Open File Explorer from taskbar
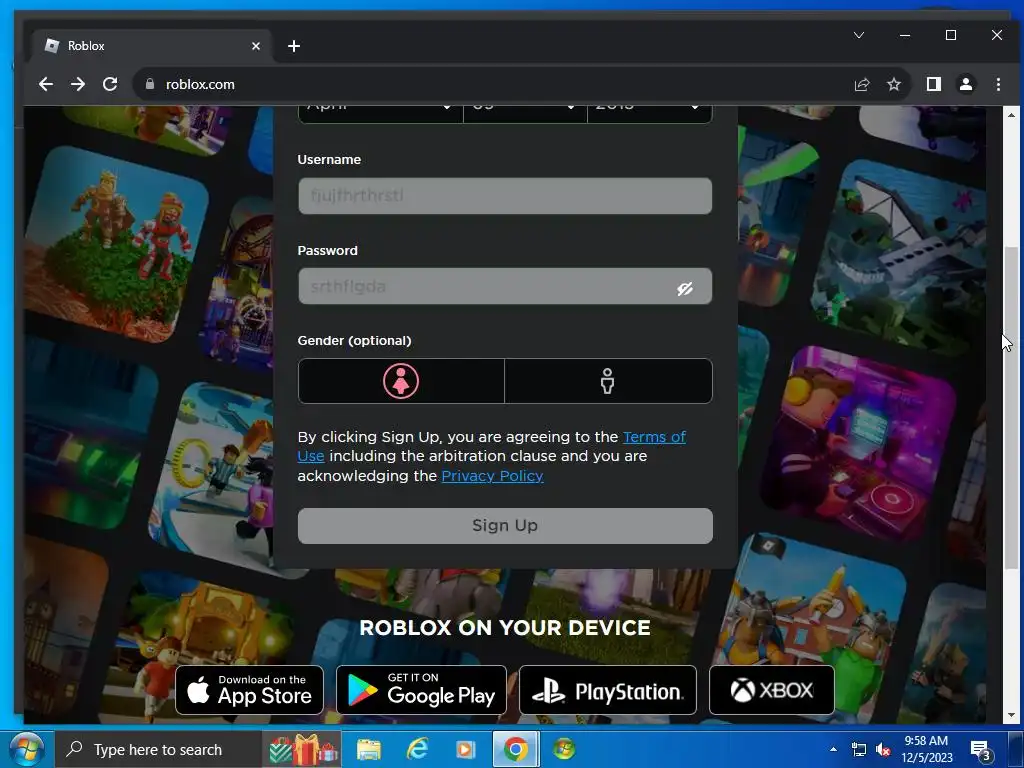Screen dimensions: 1024x768 coord(368,750)
